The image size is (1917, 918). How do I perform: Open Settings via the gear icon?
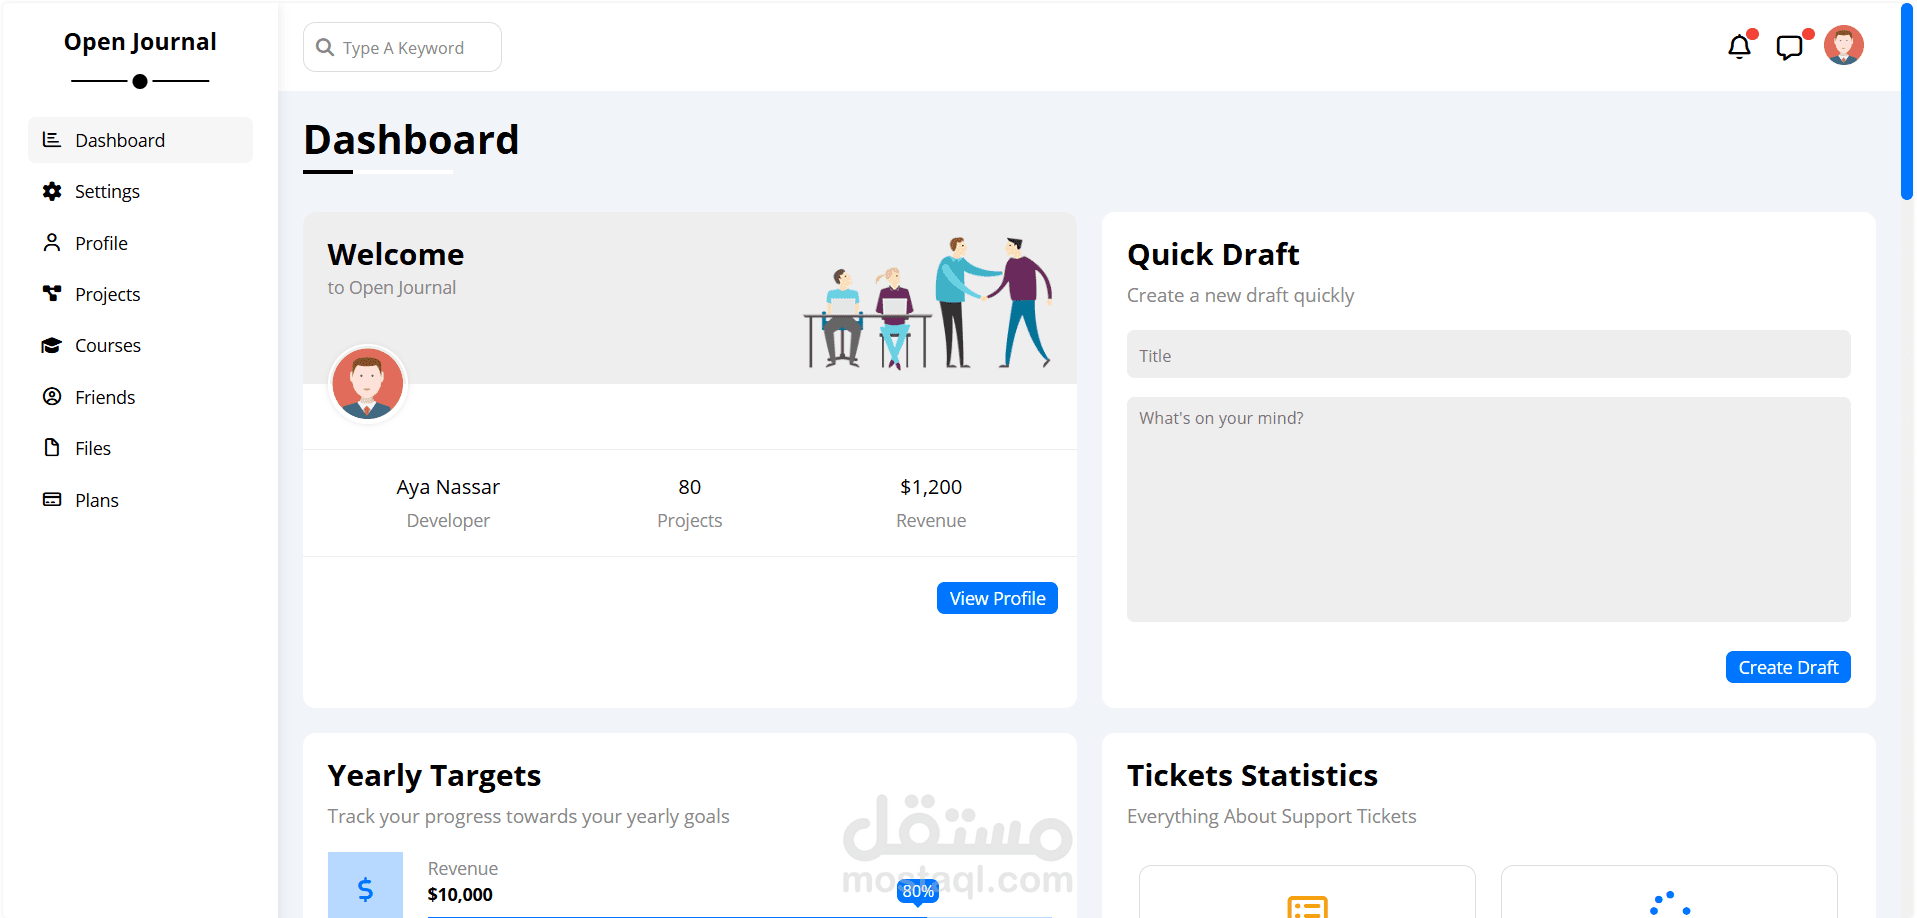pyautogui.click(x=52, y=191)
